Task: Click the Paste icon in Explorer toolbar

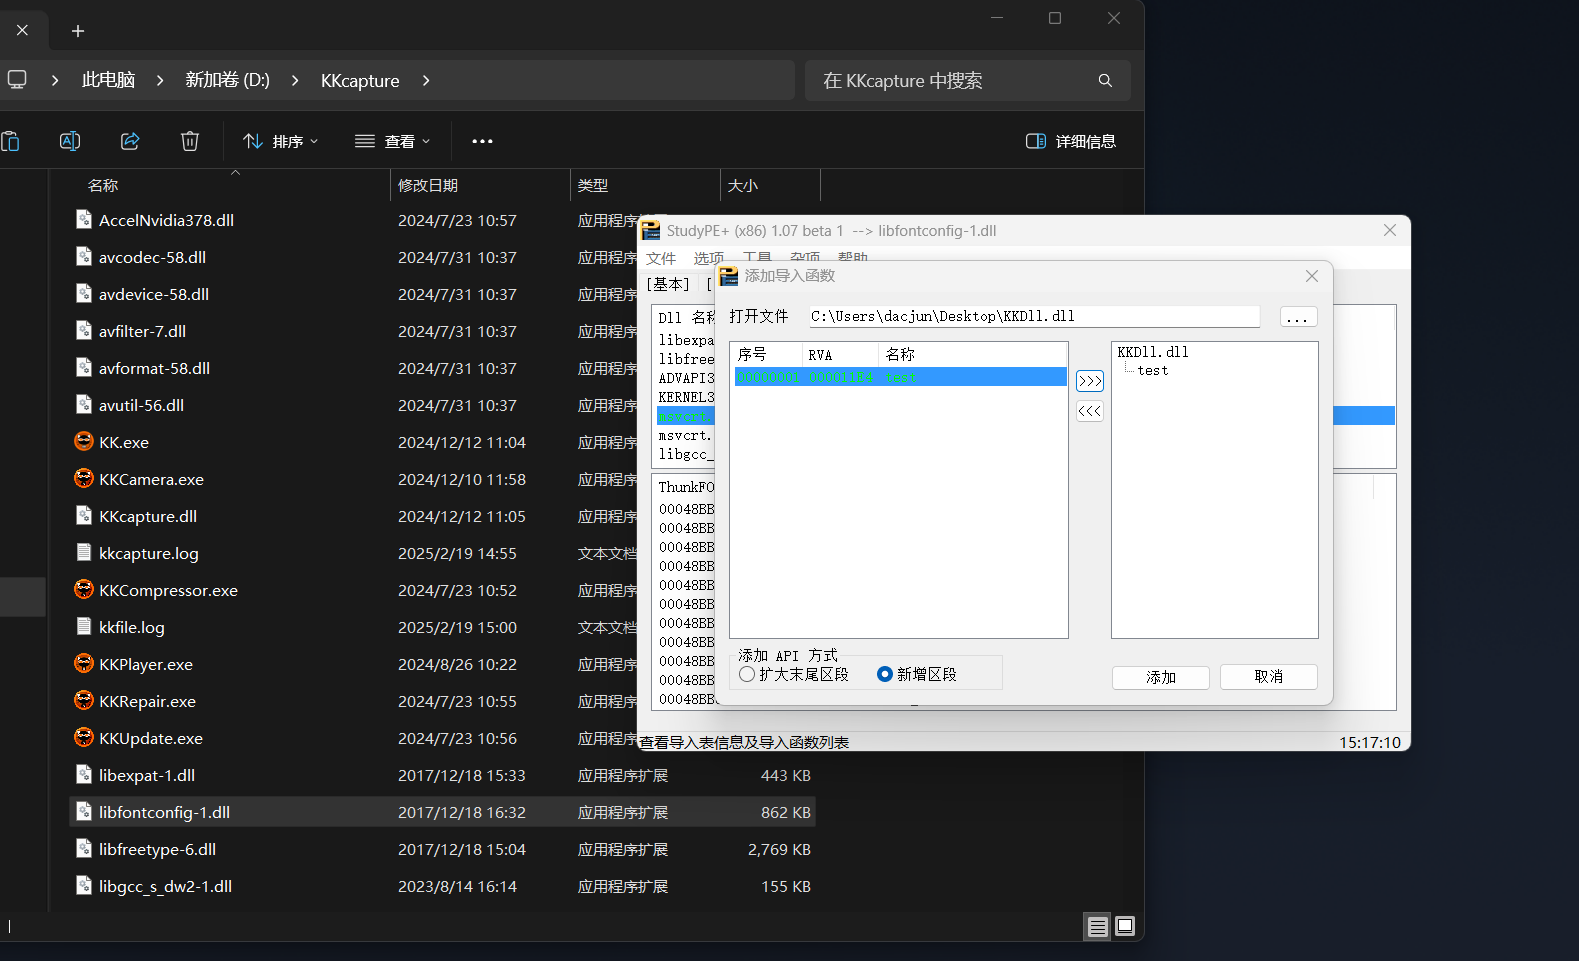Action: [x=10, y=141]
